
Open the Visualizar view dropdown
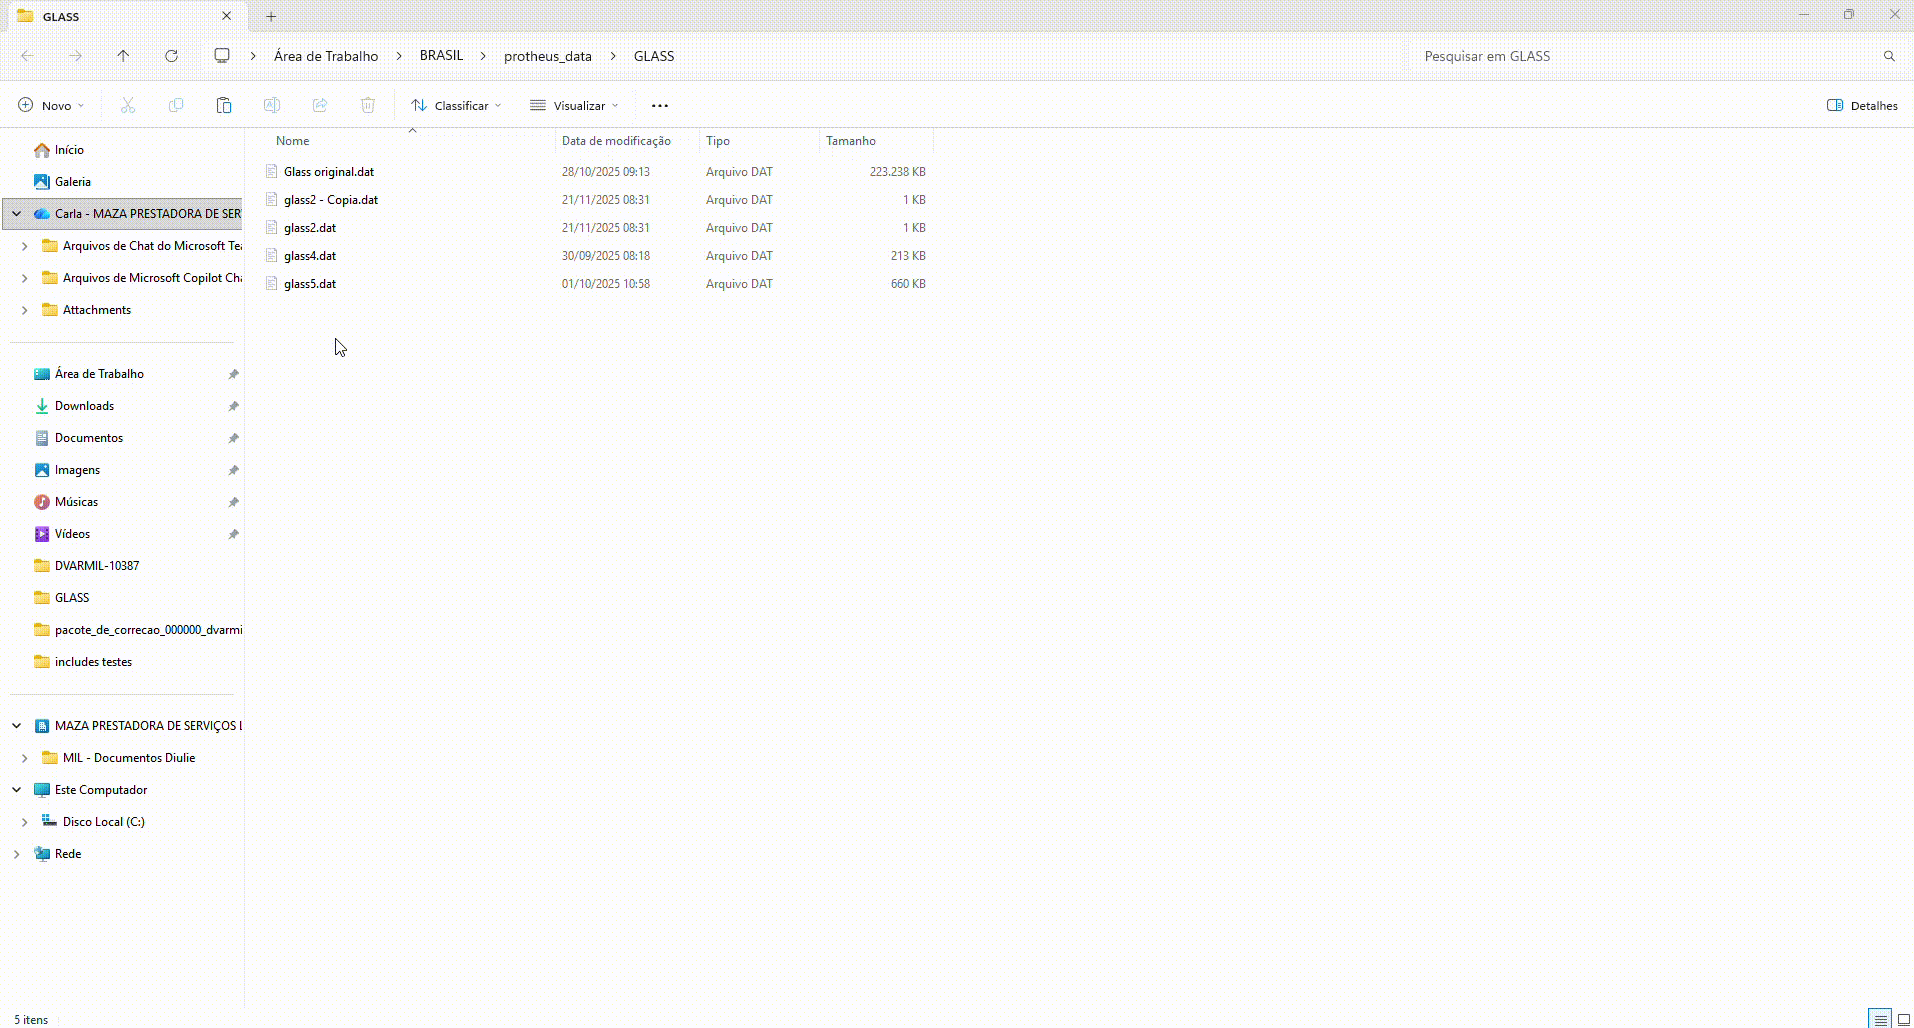pos(574,105)
